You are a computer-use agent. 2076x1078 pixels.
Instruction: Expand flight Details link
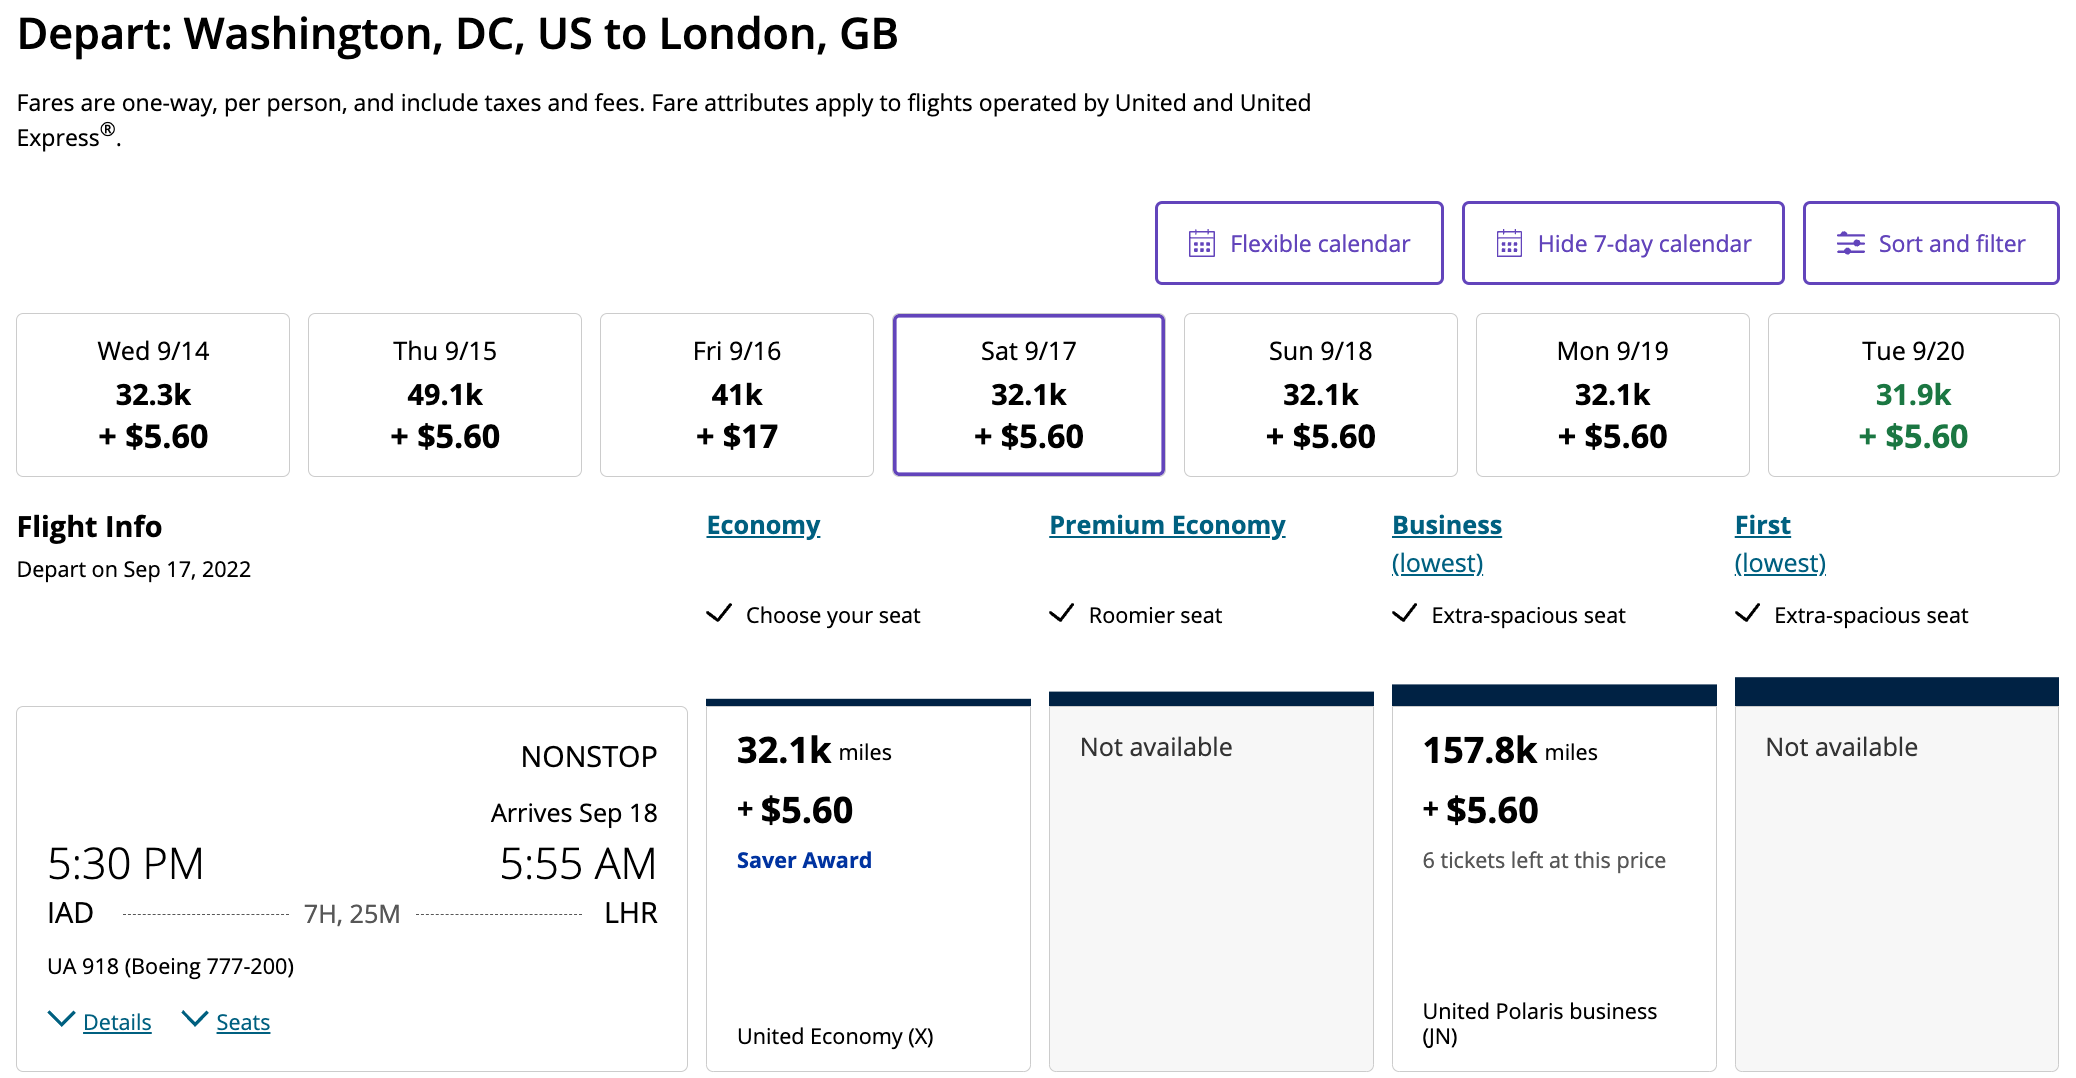pyautogui.click(x=117, y=1022)
